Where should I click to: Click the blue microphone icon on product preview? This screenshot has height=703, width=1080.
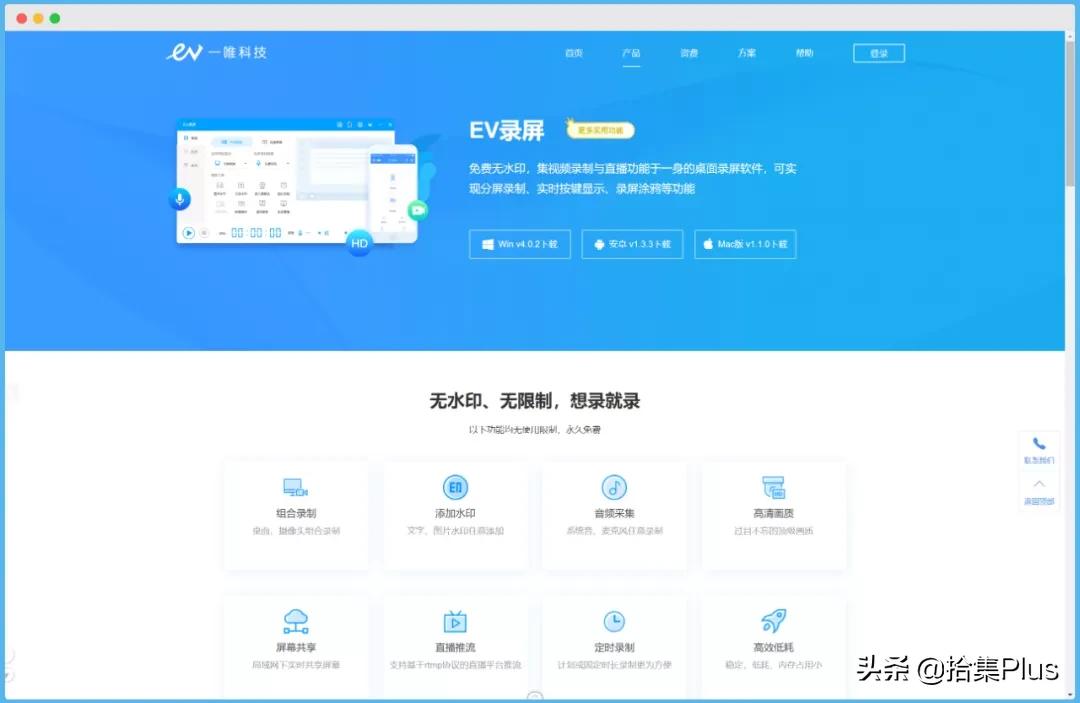[x=178, y=198]
